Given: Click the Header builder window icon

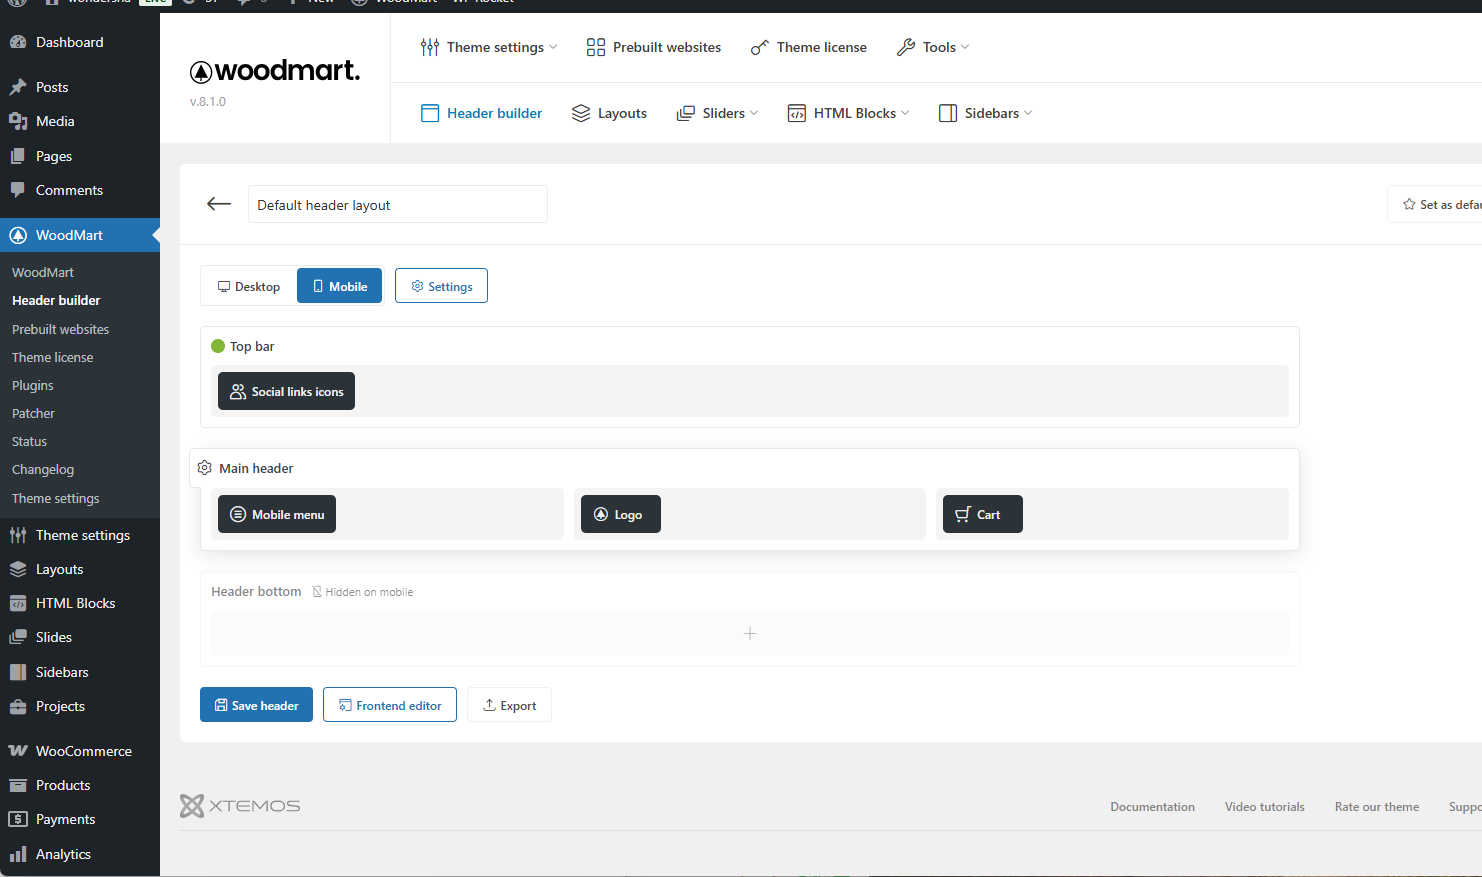Looking at the screenshot, I should [430, 113].
